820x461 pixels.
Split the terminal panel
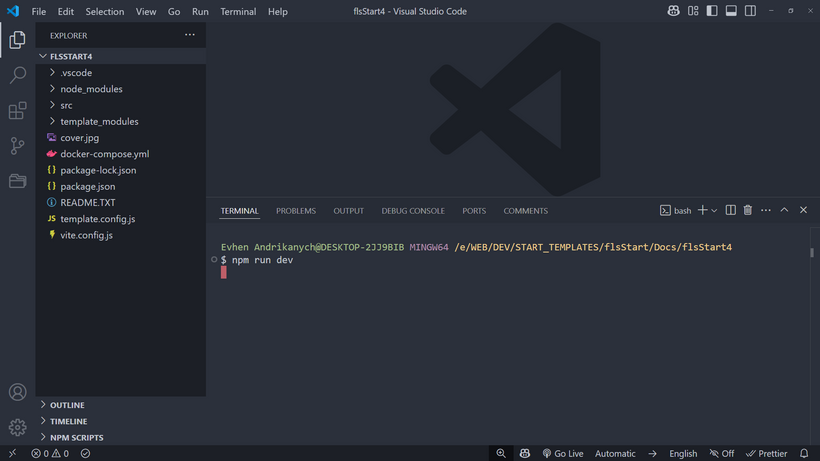click(730, 210)
